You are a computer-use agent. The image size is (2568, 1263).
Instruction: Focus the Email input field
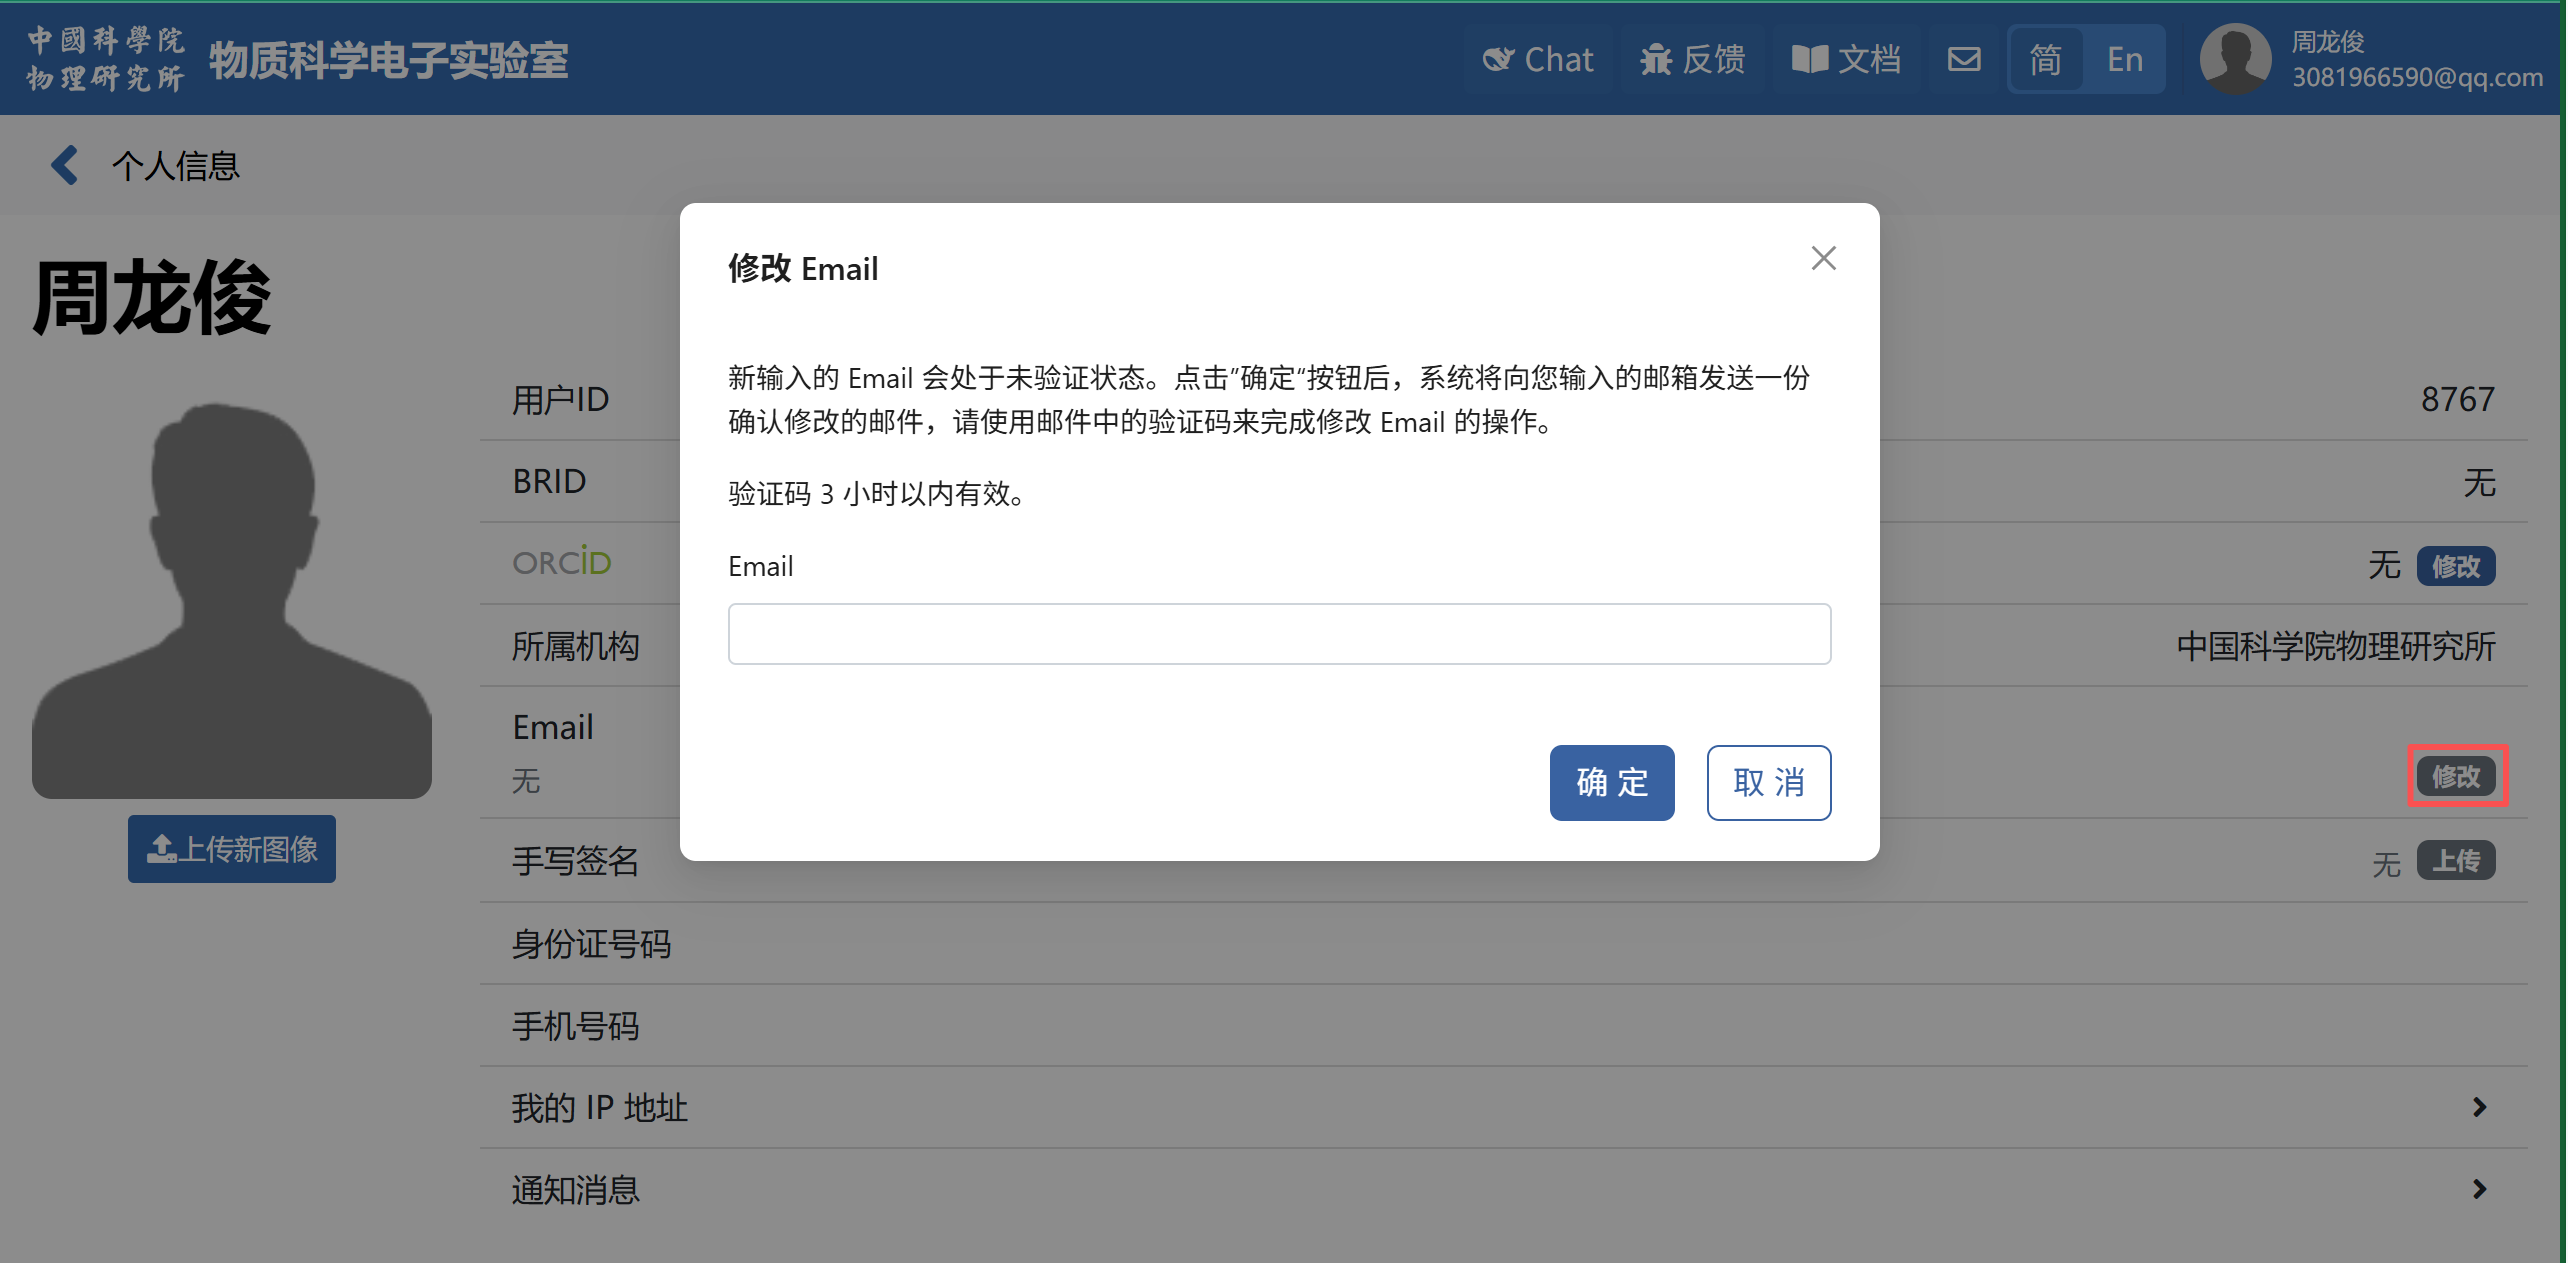point(1279,634)
